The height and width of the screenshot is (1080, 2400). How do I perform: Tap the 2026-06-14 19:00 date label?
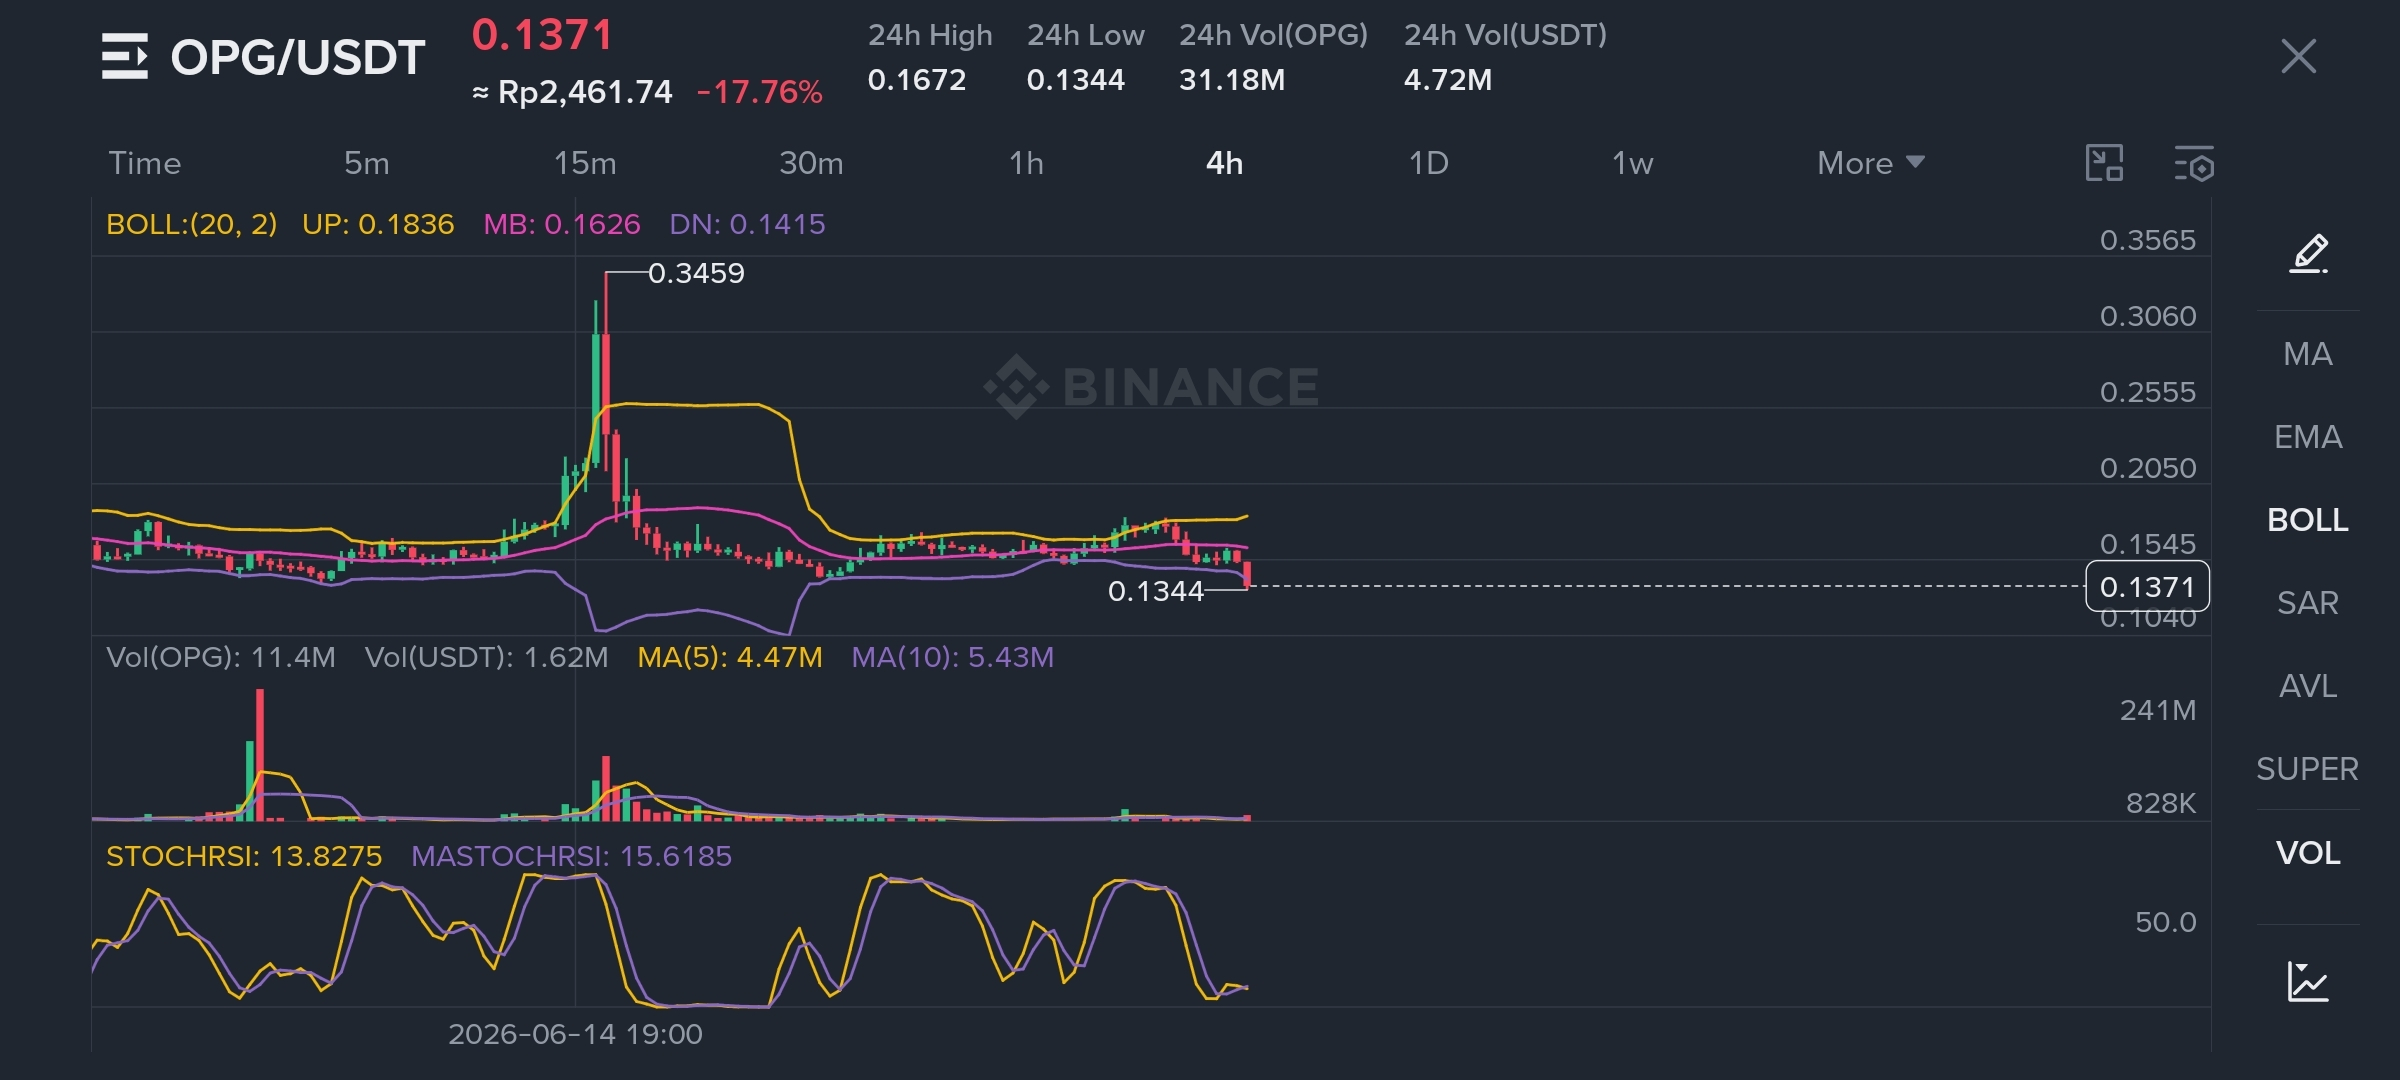click(x=575, y=1034)
